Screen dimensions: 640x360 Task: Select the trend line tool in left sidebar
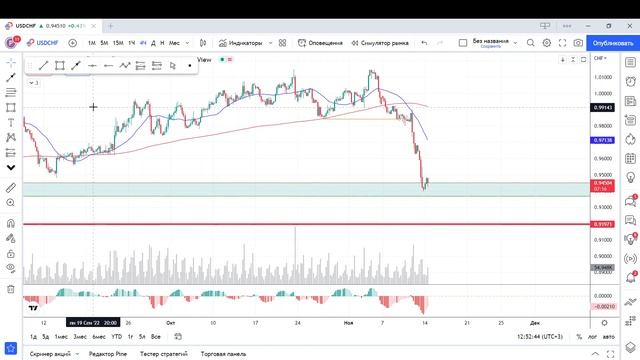tap(11, 77)
